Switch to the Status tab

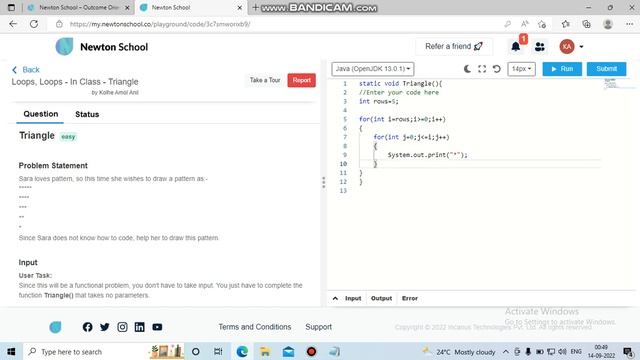pos(87,114)
